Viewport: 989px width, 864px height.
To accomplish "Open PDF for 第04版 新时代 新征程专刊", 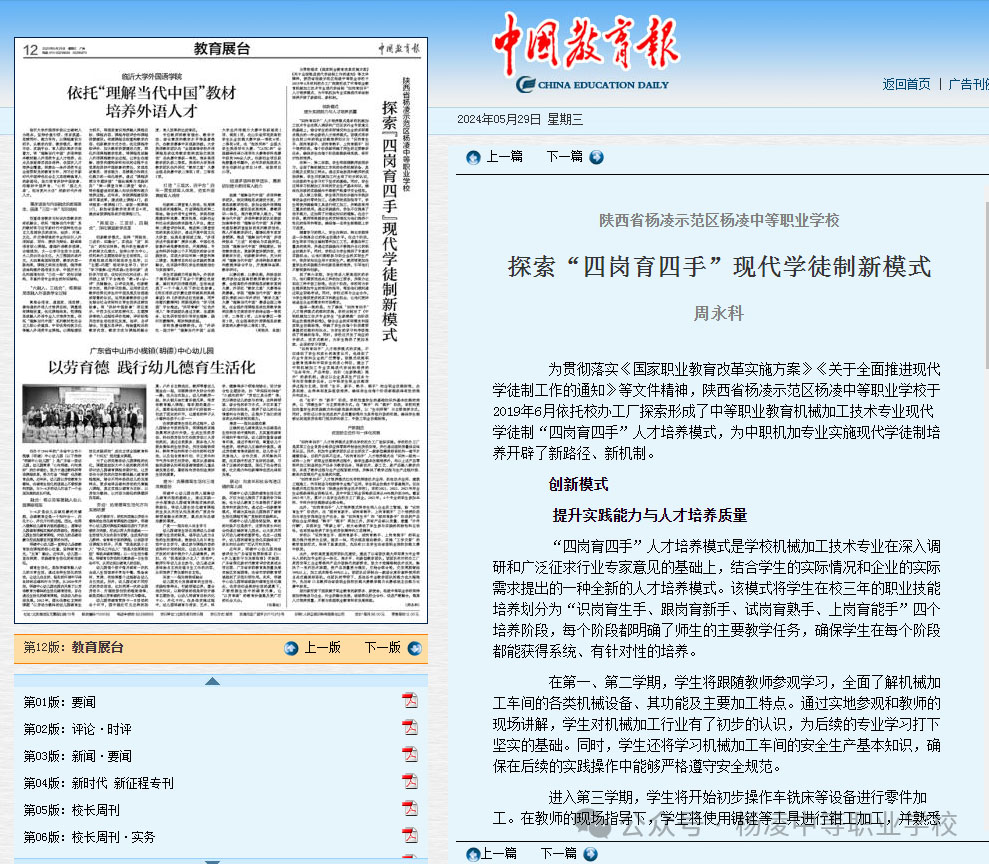I will 409,782.
